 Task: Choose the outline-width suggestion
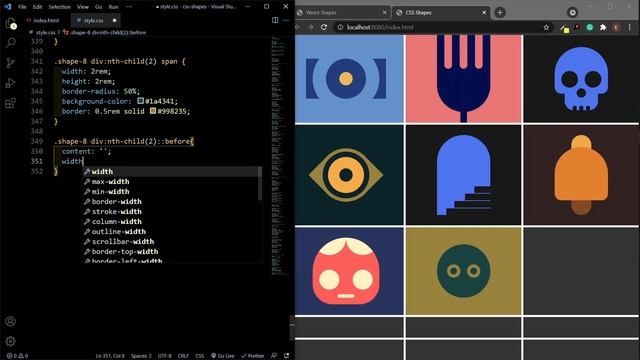coord(171,231)
